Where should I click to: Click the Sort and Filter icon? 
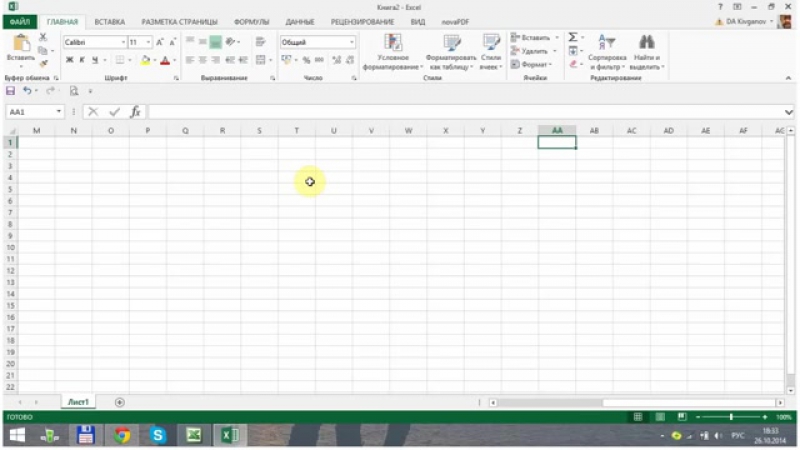pos(606,42)
